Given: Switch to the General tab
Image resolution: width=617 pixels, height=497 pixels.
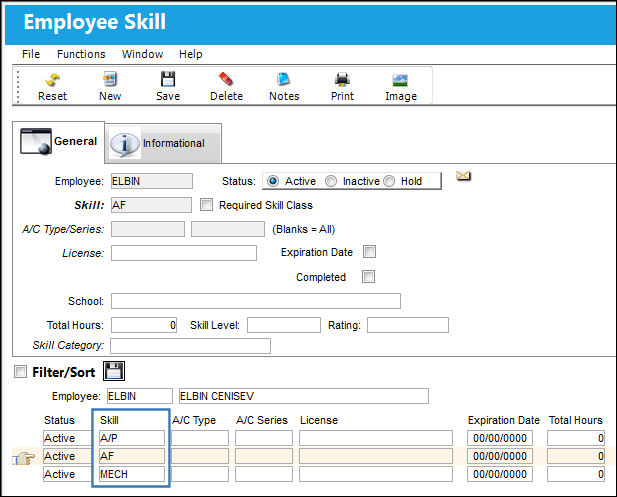Looking at the screenshot, I should (x=59, y=142).
